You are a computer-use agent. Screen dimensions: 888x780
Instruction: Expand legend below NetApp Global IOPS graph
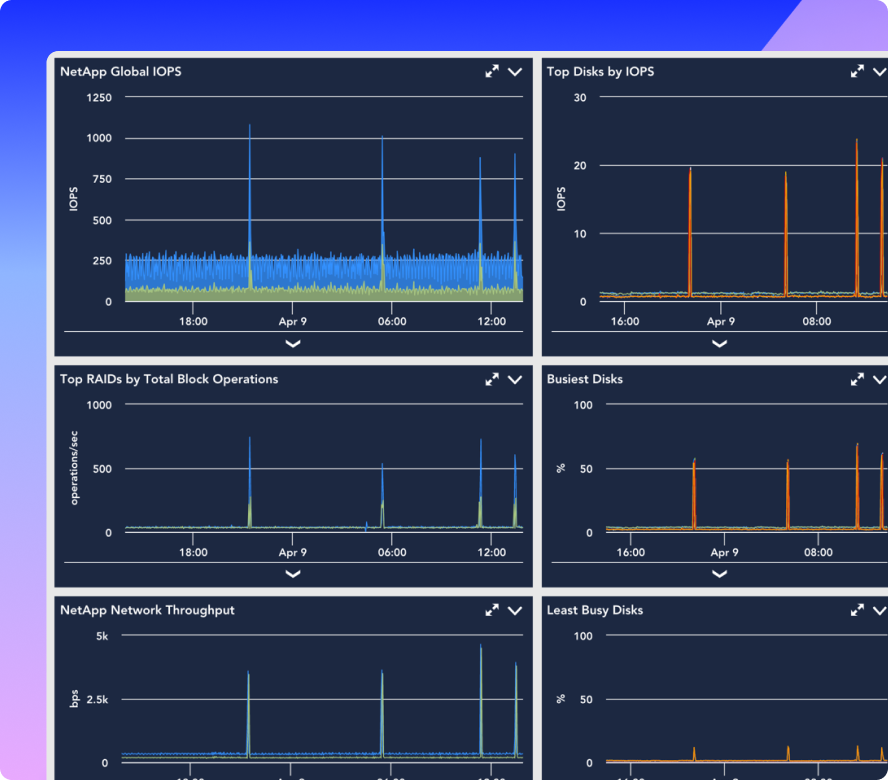(293, 344)
